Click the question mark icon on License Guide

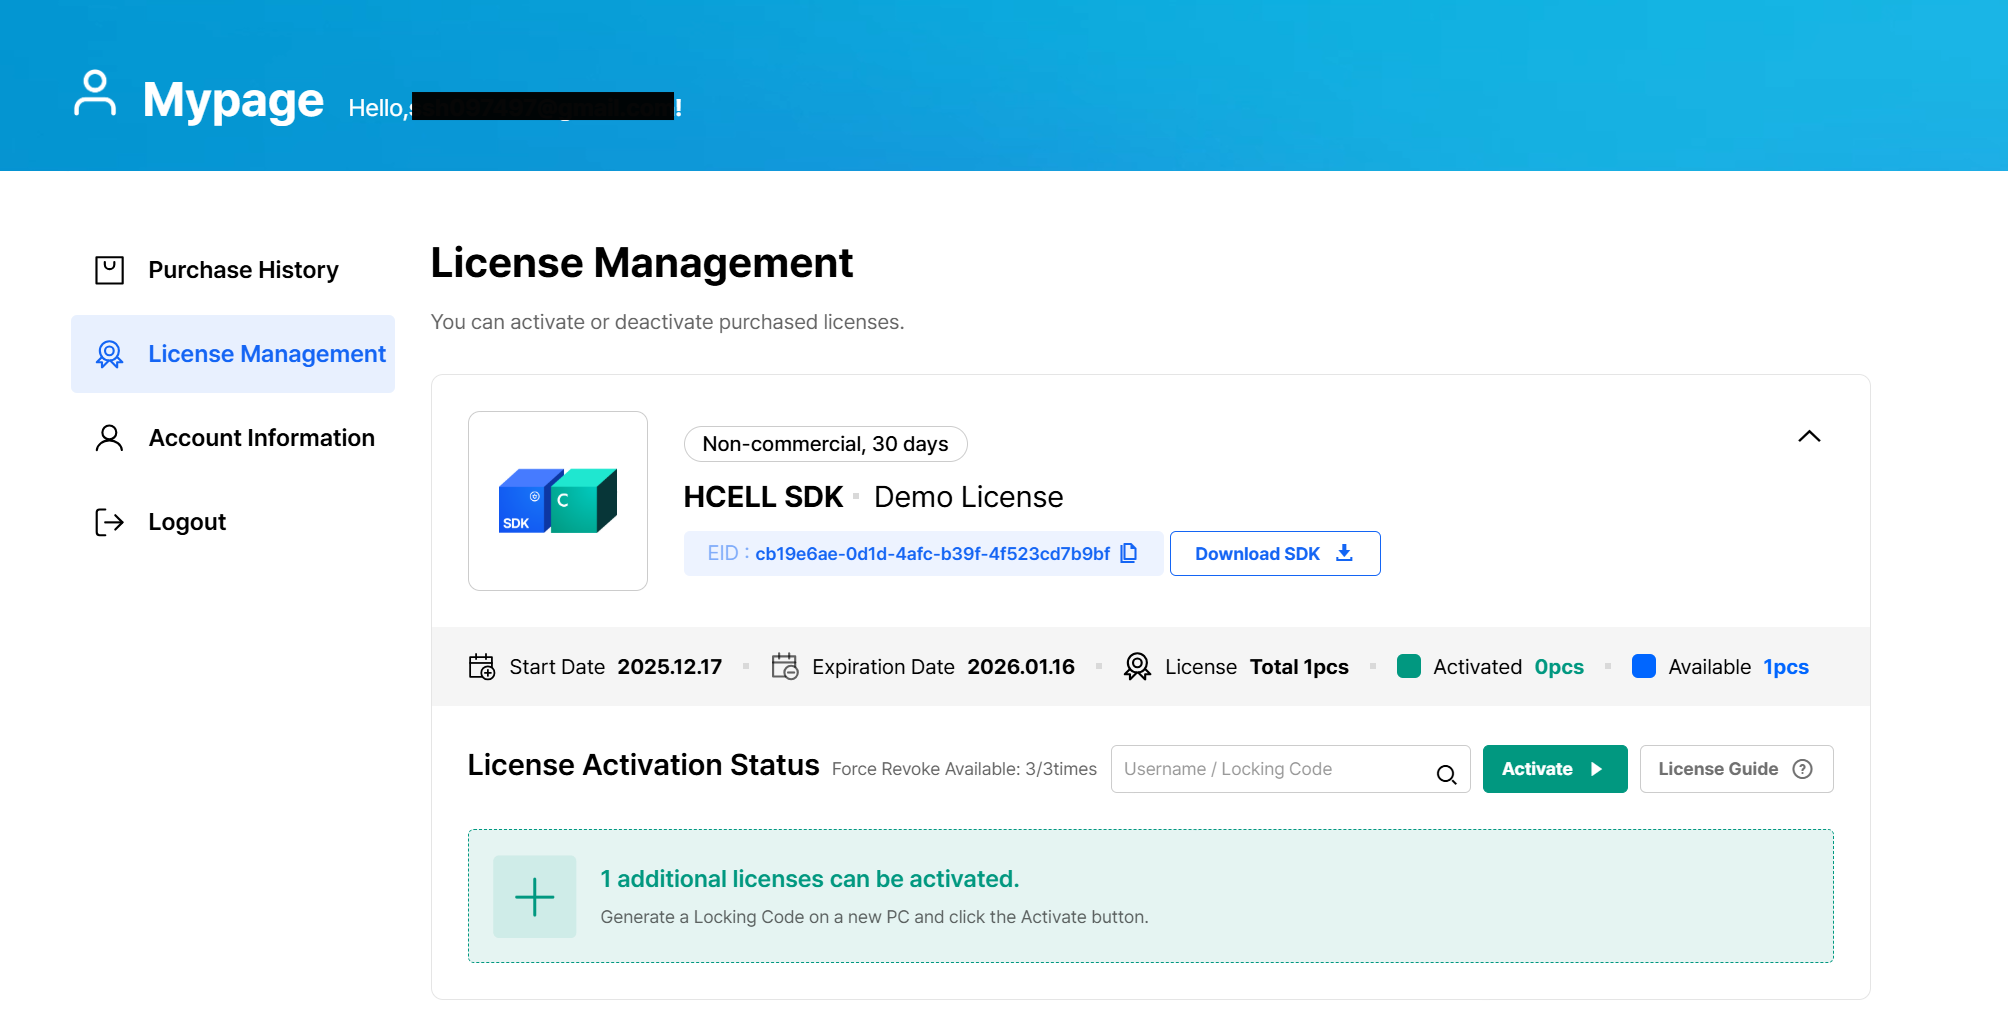1803,769
